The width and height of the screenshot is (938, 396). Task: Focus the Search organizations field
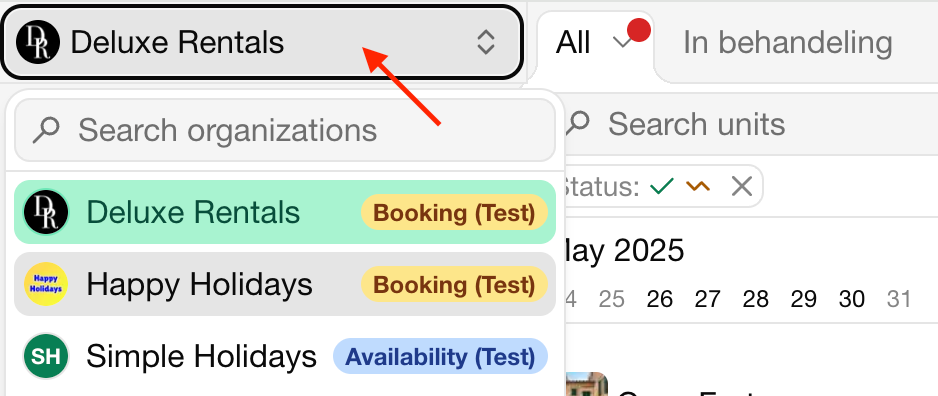(285, 130)
